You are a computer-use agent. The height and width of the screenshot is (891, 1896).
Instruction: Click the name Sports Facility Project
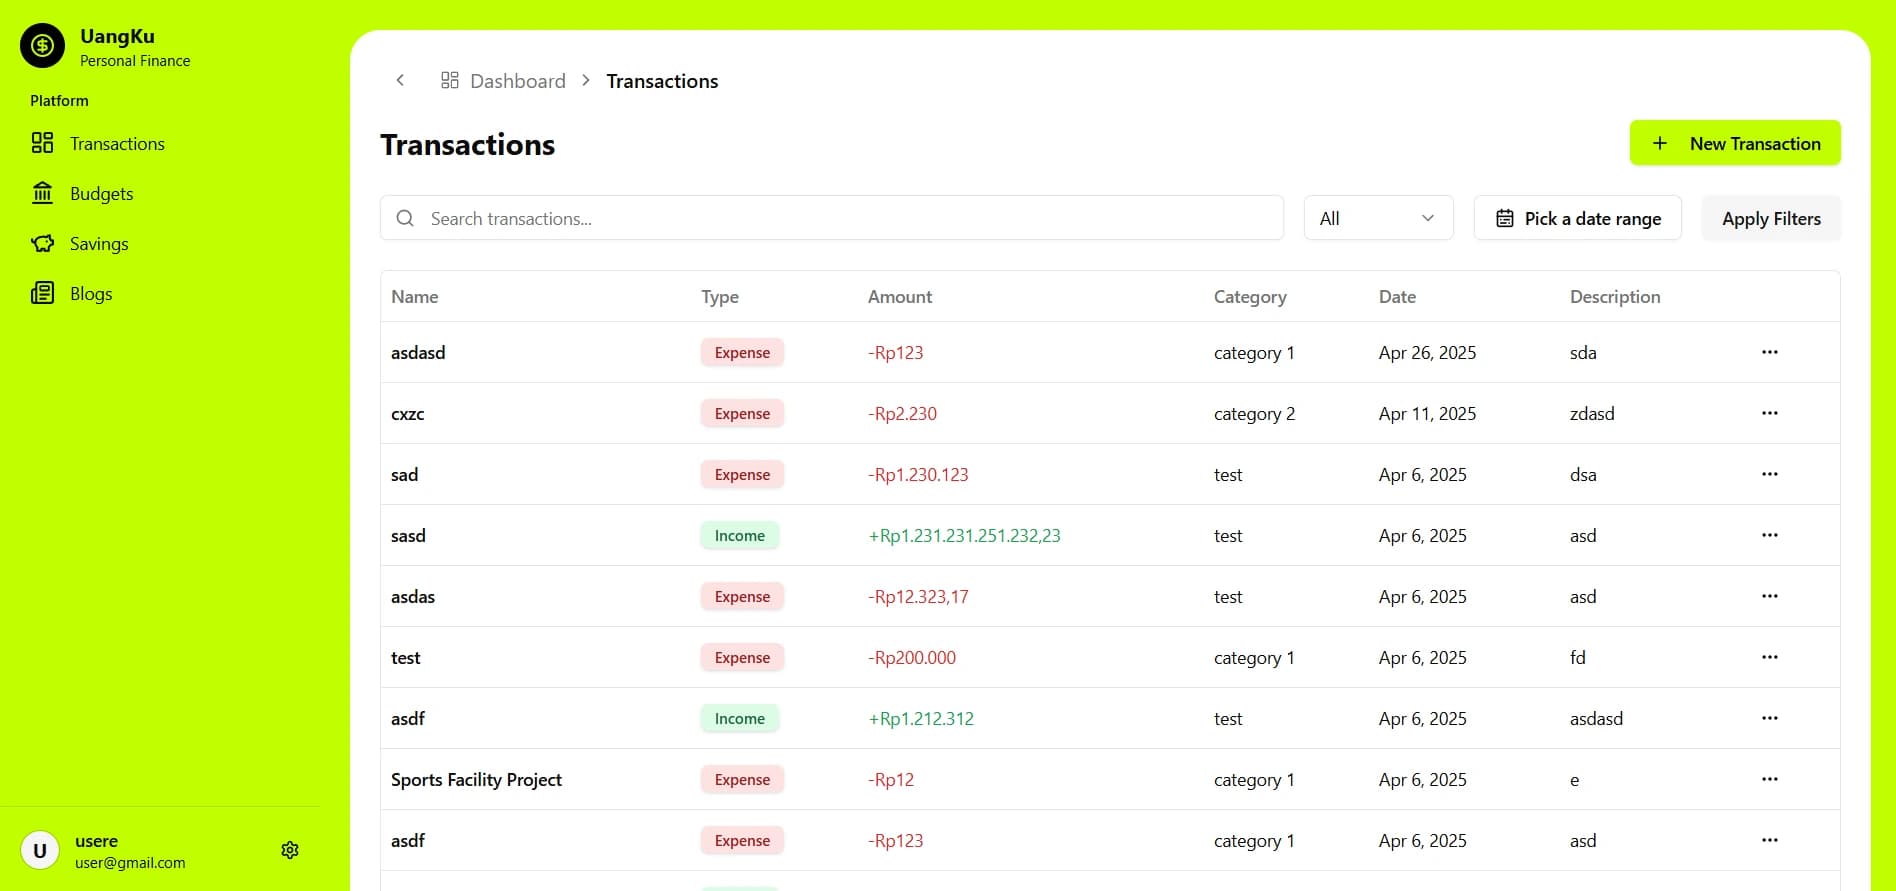(476, 780)
